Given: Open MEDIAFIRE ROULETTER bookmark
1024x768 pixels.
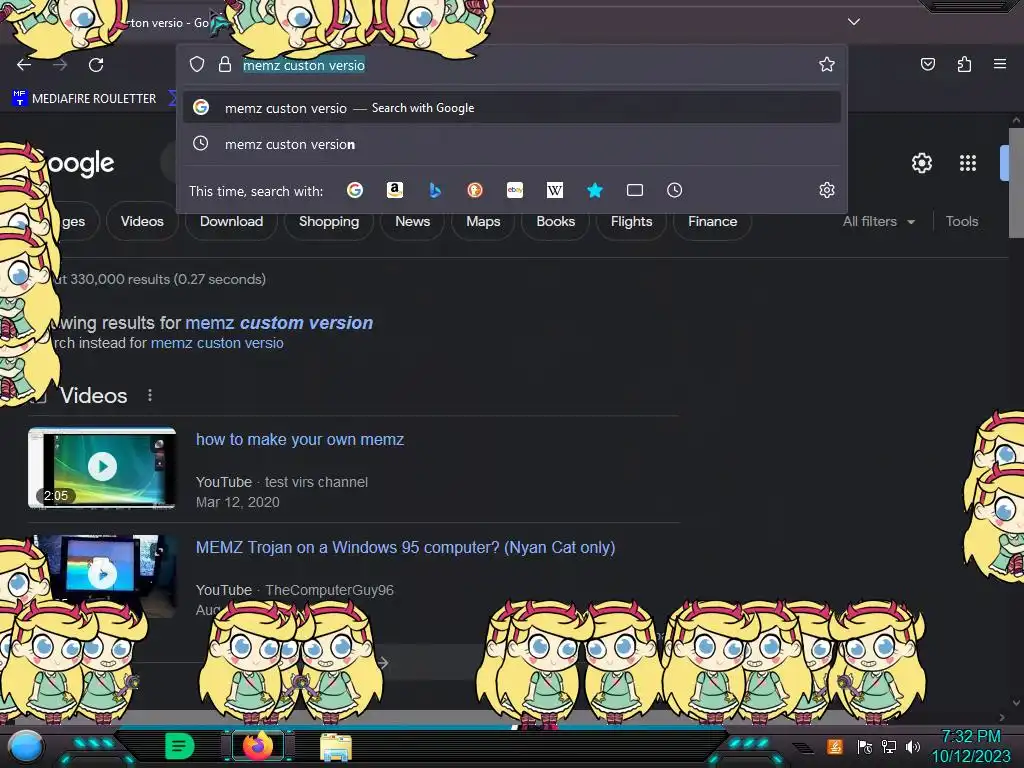Looking at the screenshot, I should coord(84,99).
